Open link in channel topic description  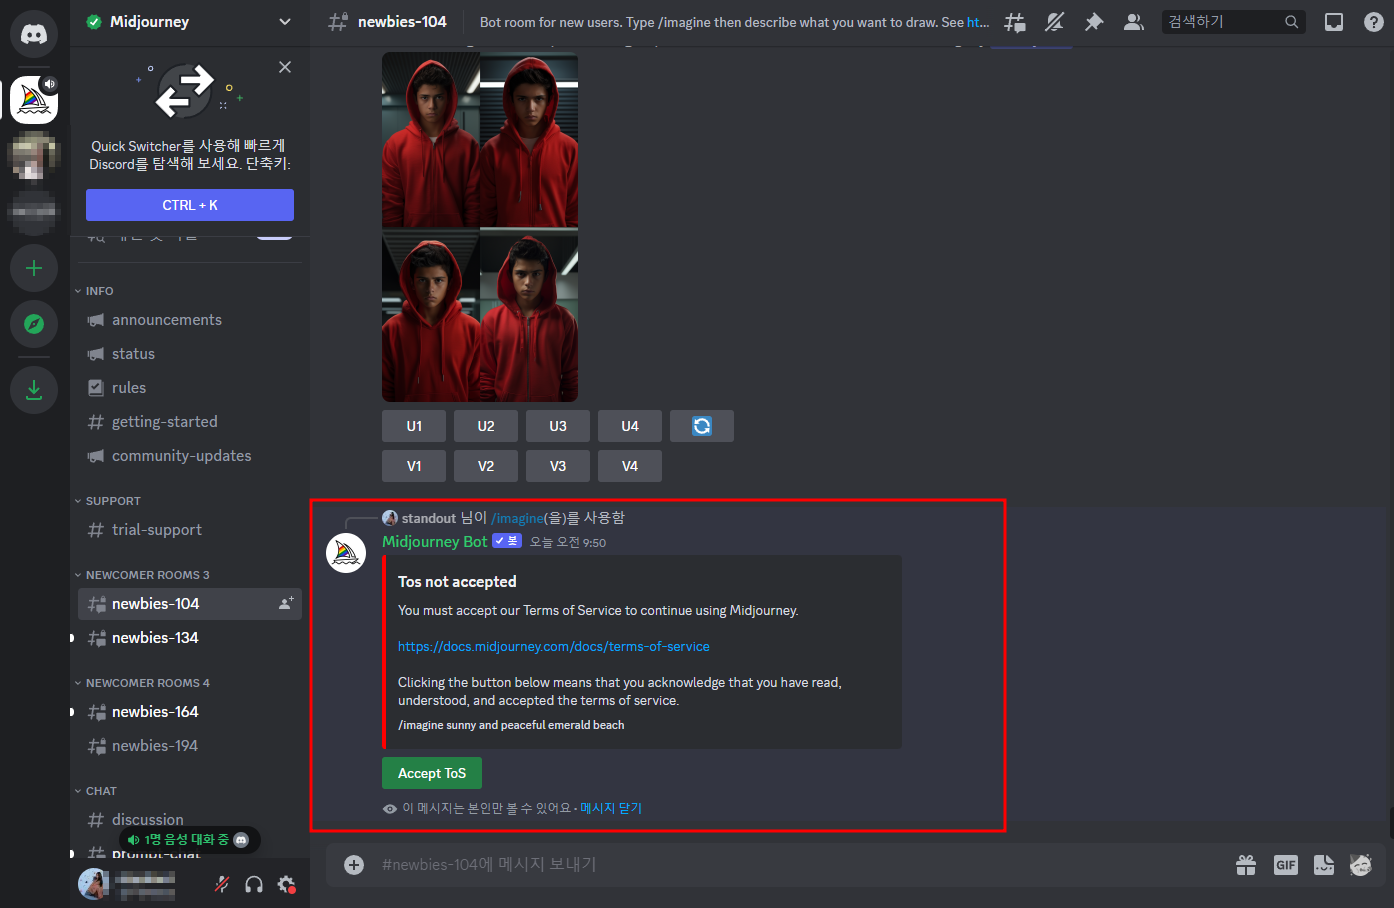pyautogui.click(x=978, y=22)
